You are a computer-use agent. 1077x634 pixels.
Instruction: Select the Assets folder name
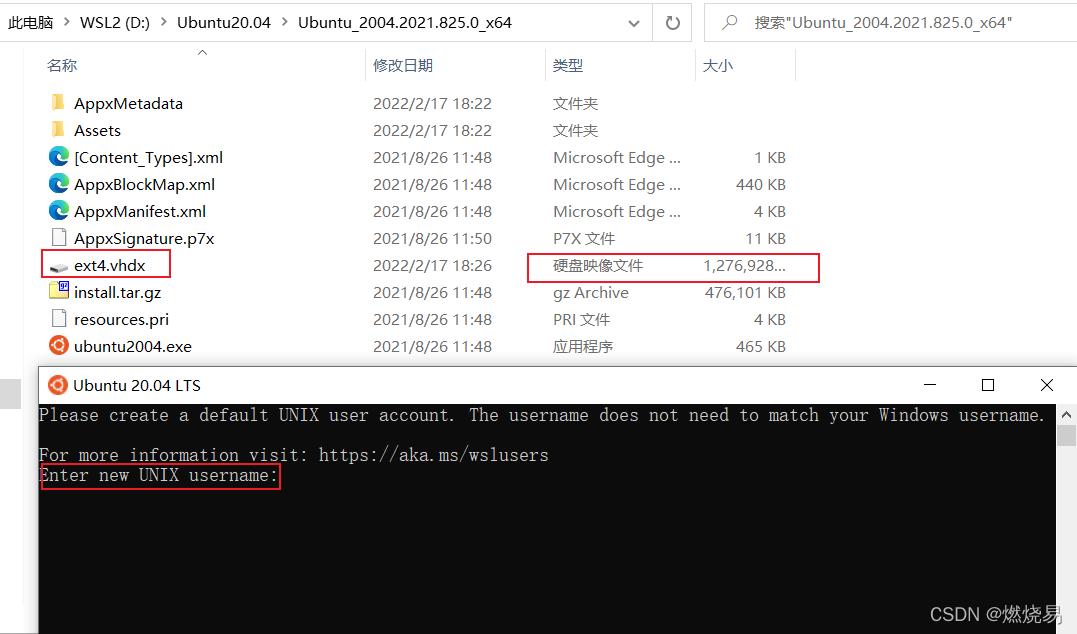click(98, 130)
